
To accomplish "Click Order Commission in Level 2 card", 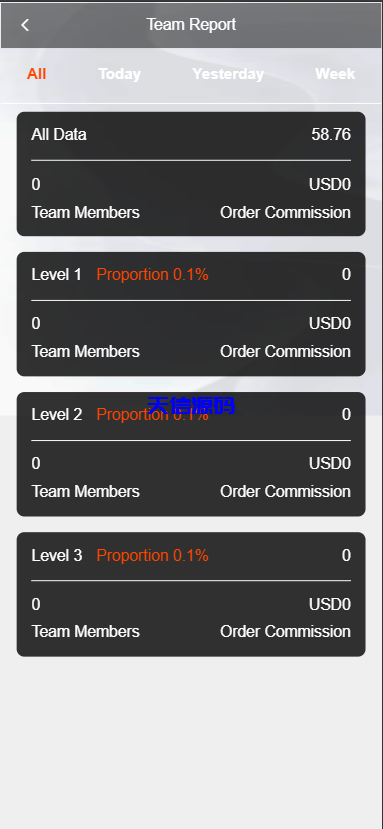I will [x=286, y=492].
